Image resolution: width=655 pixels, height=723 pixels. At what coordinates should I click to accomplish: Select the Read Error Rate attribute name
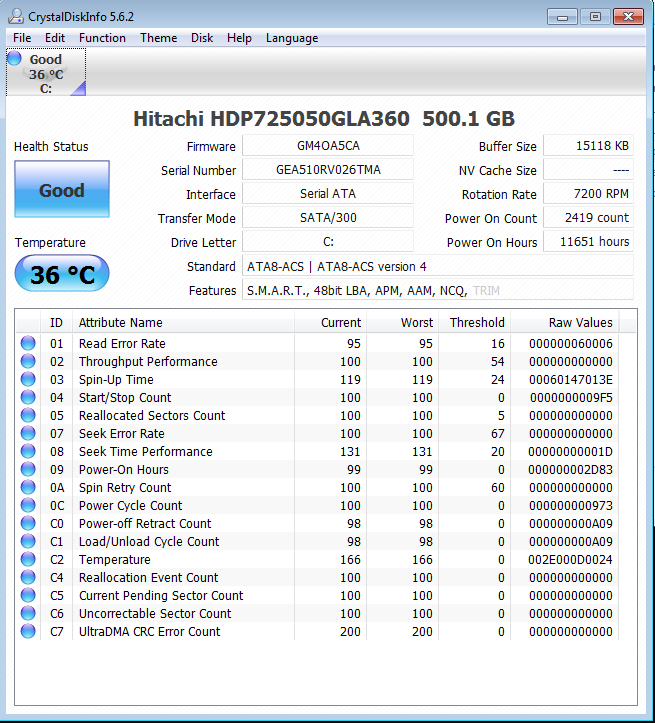click(x=122, y=344)
